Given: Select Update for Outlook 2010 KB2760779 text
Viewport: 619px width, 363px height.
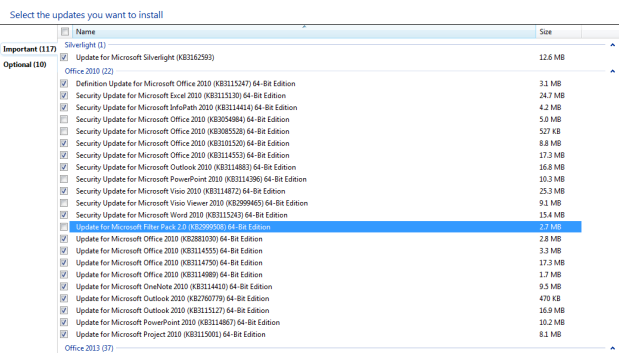Looking at the screenshot, I should [x=173, y=298].
